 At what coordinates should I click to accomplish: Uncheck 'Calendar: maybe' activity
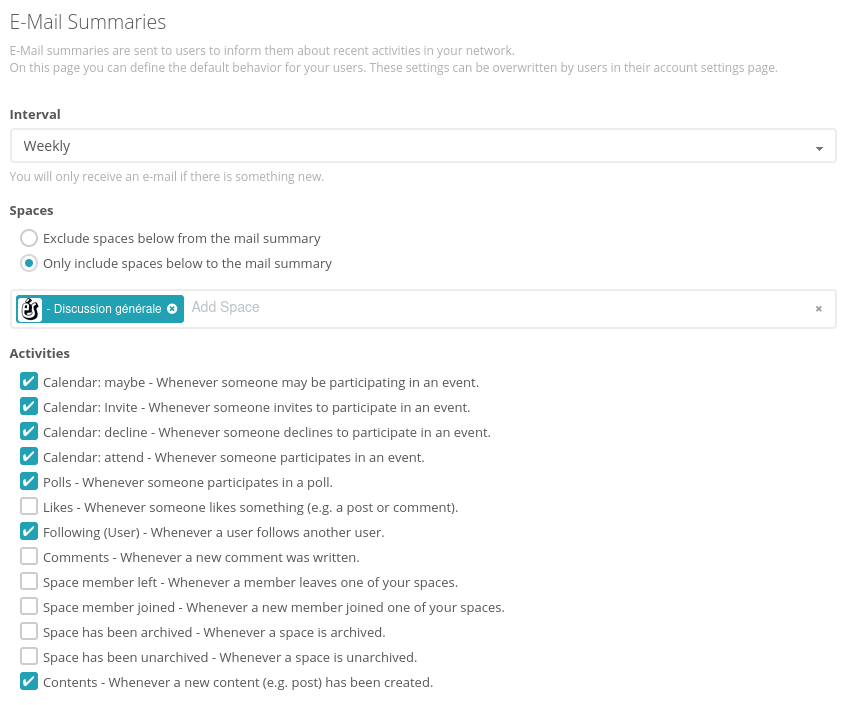click(29, 381)
